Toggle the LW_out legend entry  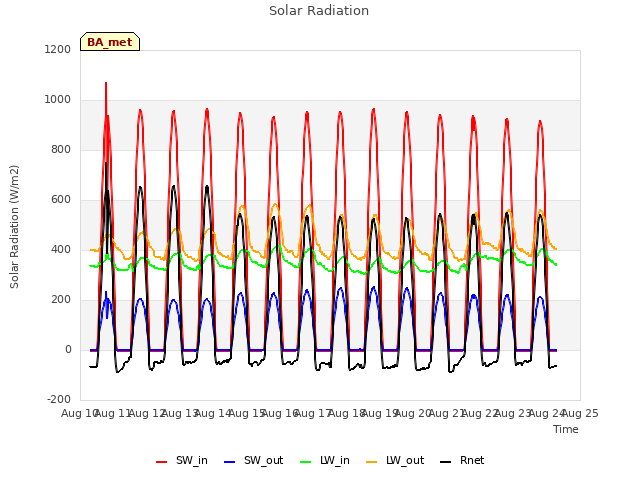(x=395, y=461)
